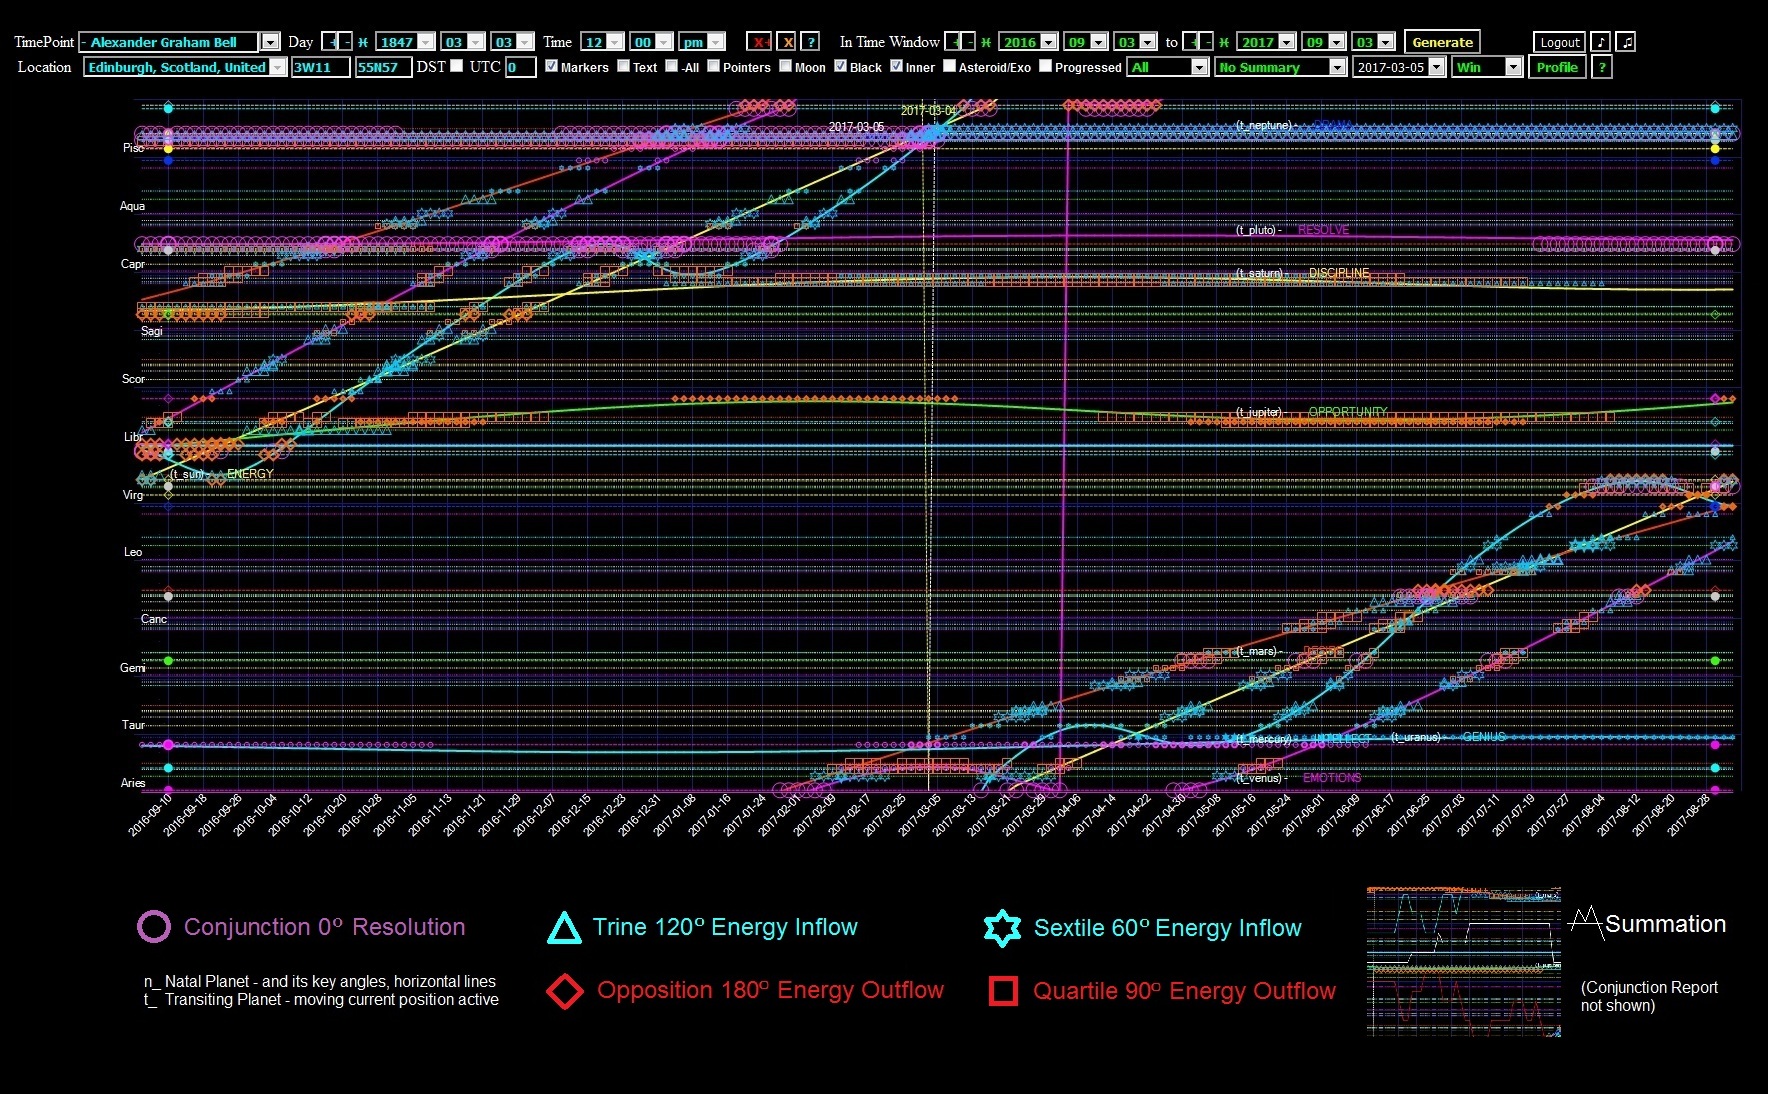The height and width of the screenshot is (1094, 1768).
Task: Enable the Asteroid/Exo checkbox
Action: click(949, 66)
